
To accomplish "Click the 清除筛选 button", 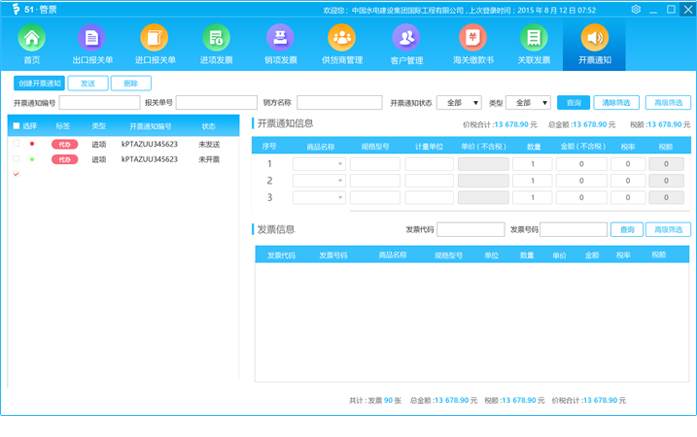I will click(x=616, y=102).
